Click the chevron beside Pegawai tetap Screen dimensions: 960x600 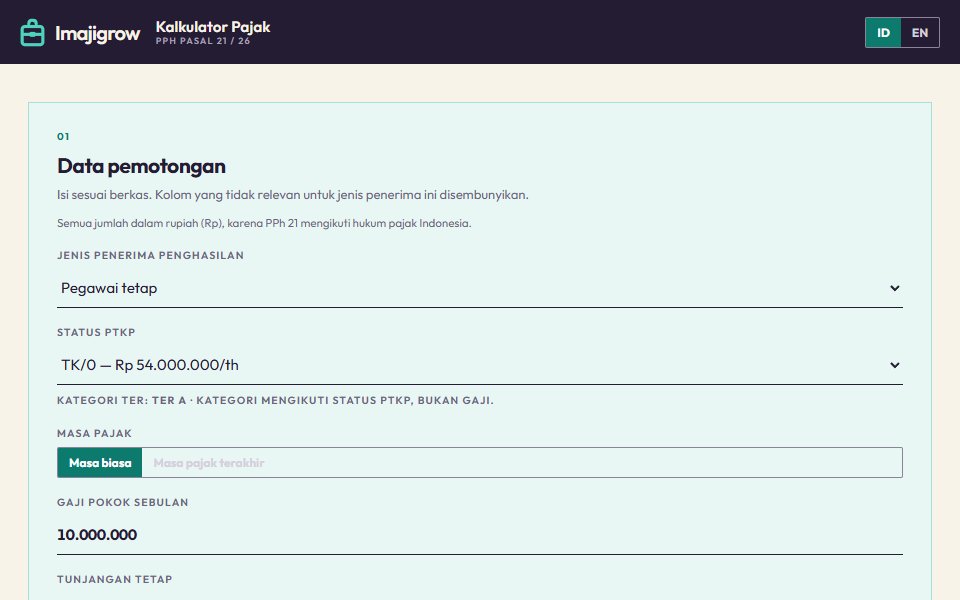tap(894, 288)
